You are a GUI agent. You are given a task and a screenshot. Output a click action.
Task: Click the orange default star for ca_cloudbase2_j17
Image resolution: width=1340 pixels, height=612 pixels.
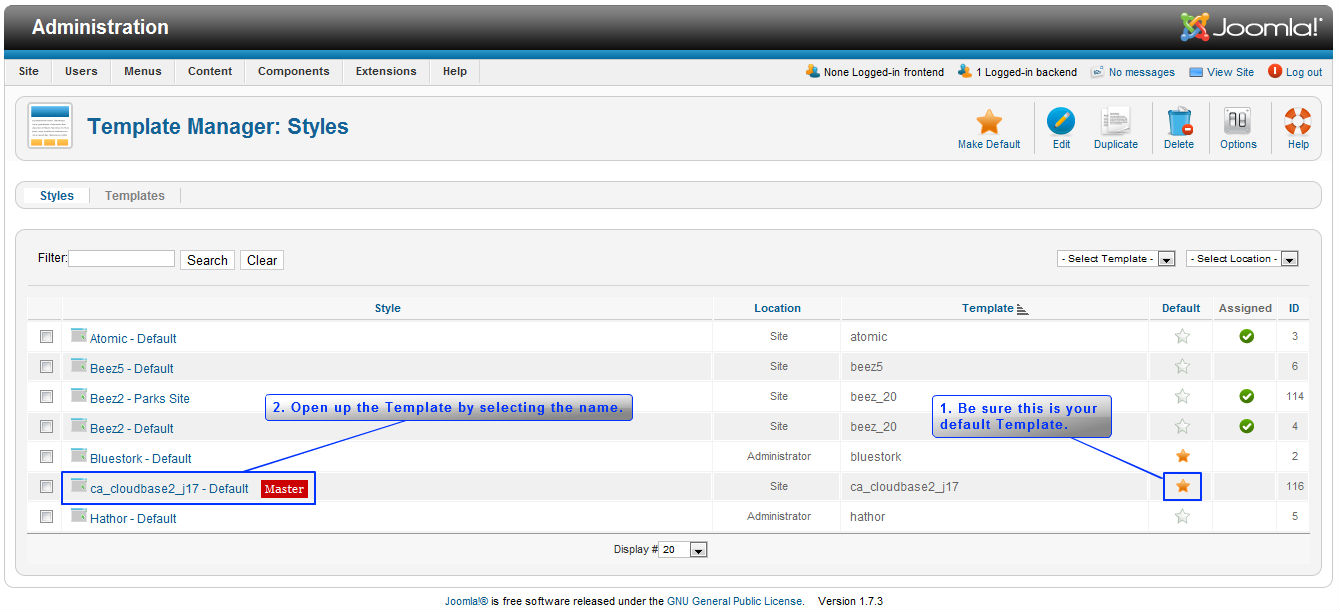tap(1183, 486)
